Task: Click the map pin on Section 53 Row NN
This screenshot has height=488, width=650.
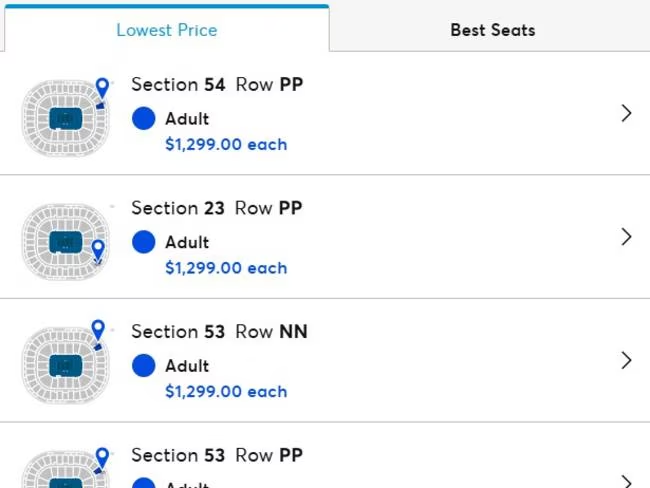Action: pyautogui.click(x=98, y=330)
